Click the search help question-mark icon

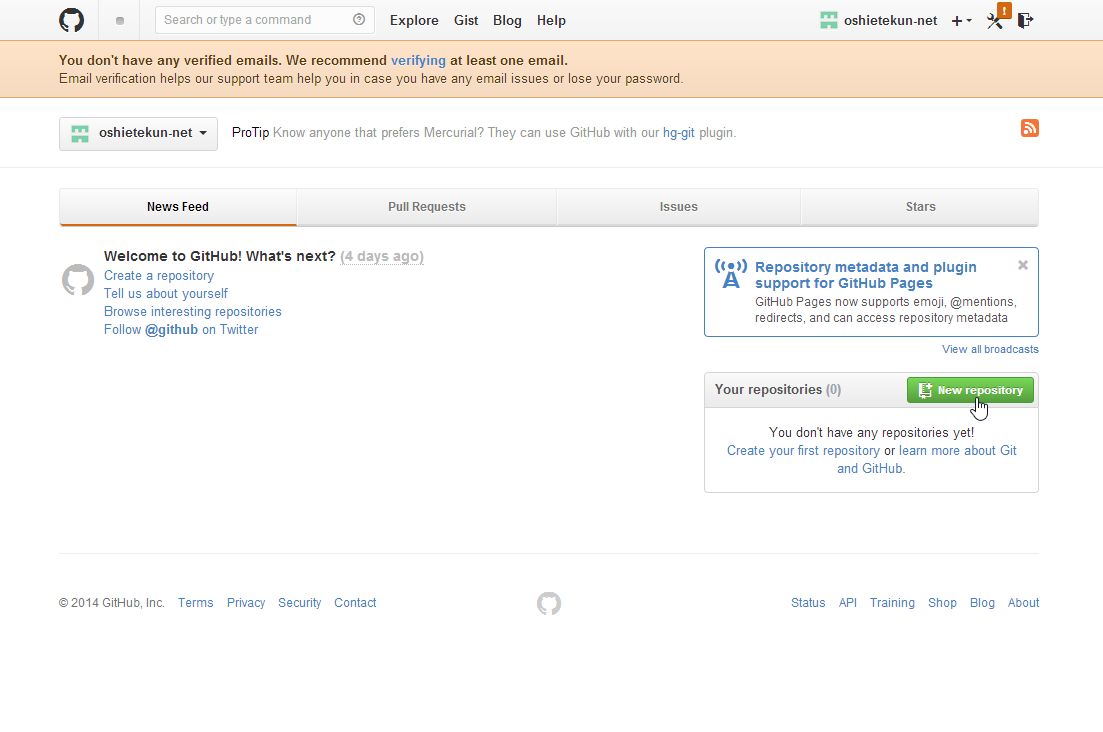pos(359,20)
